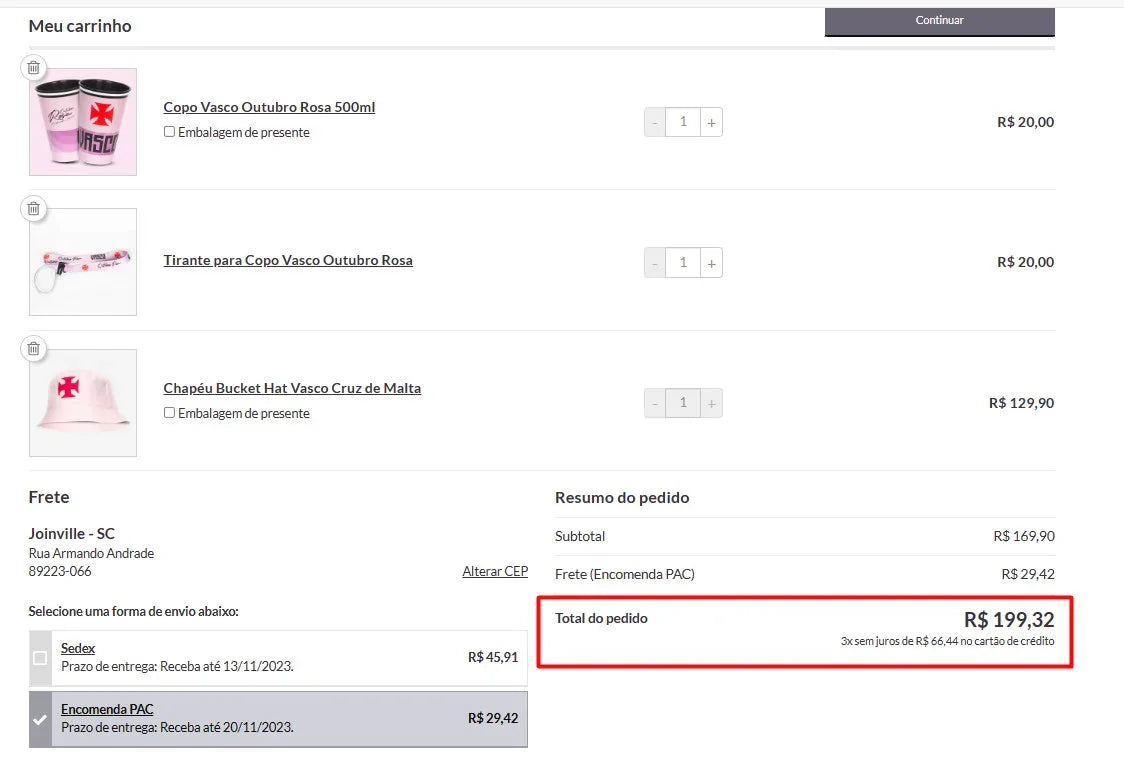Select Sedex shipping option checkbox
The height and width of the screenshot is (762, 1124).
(40, 658)
